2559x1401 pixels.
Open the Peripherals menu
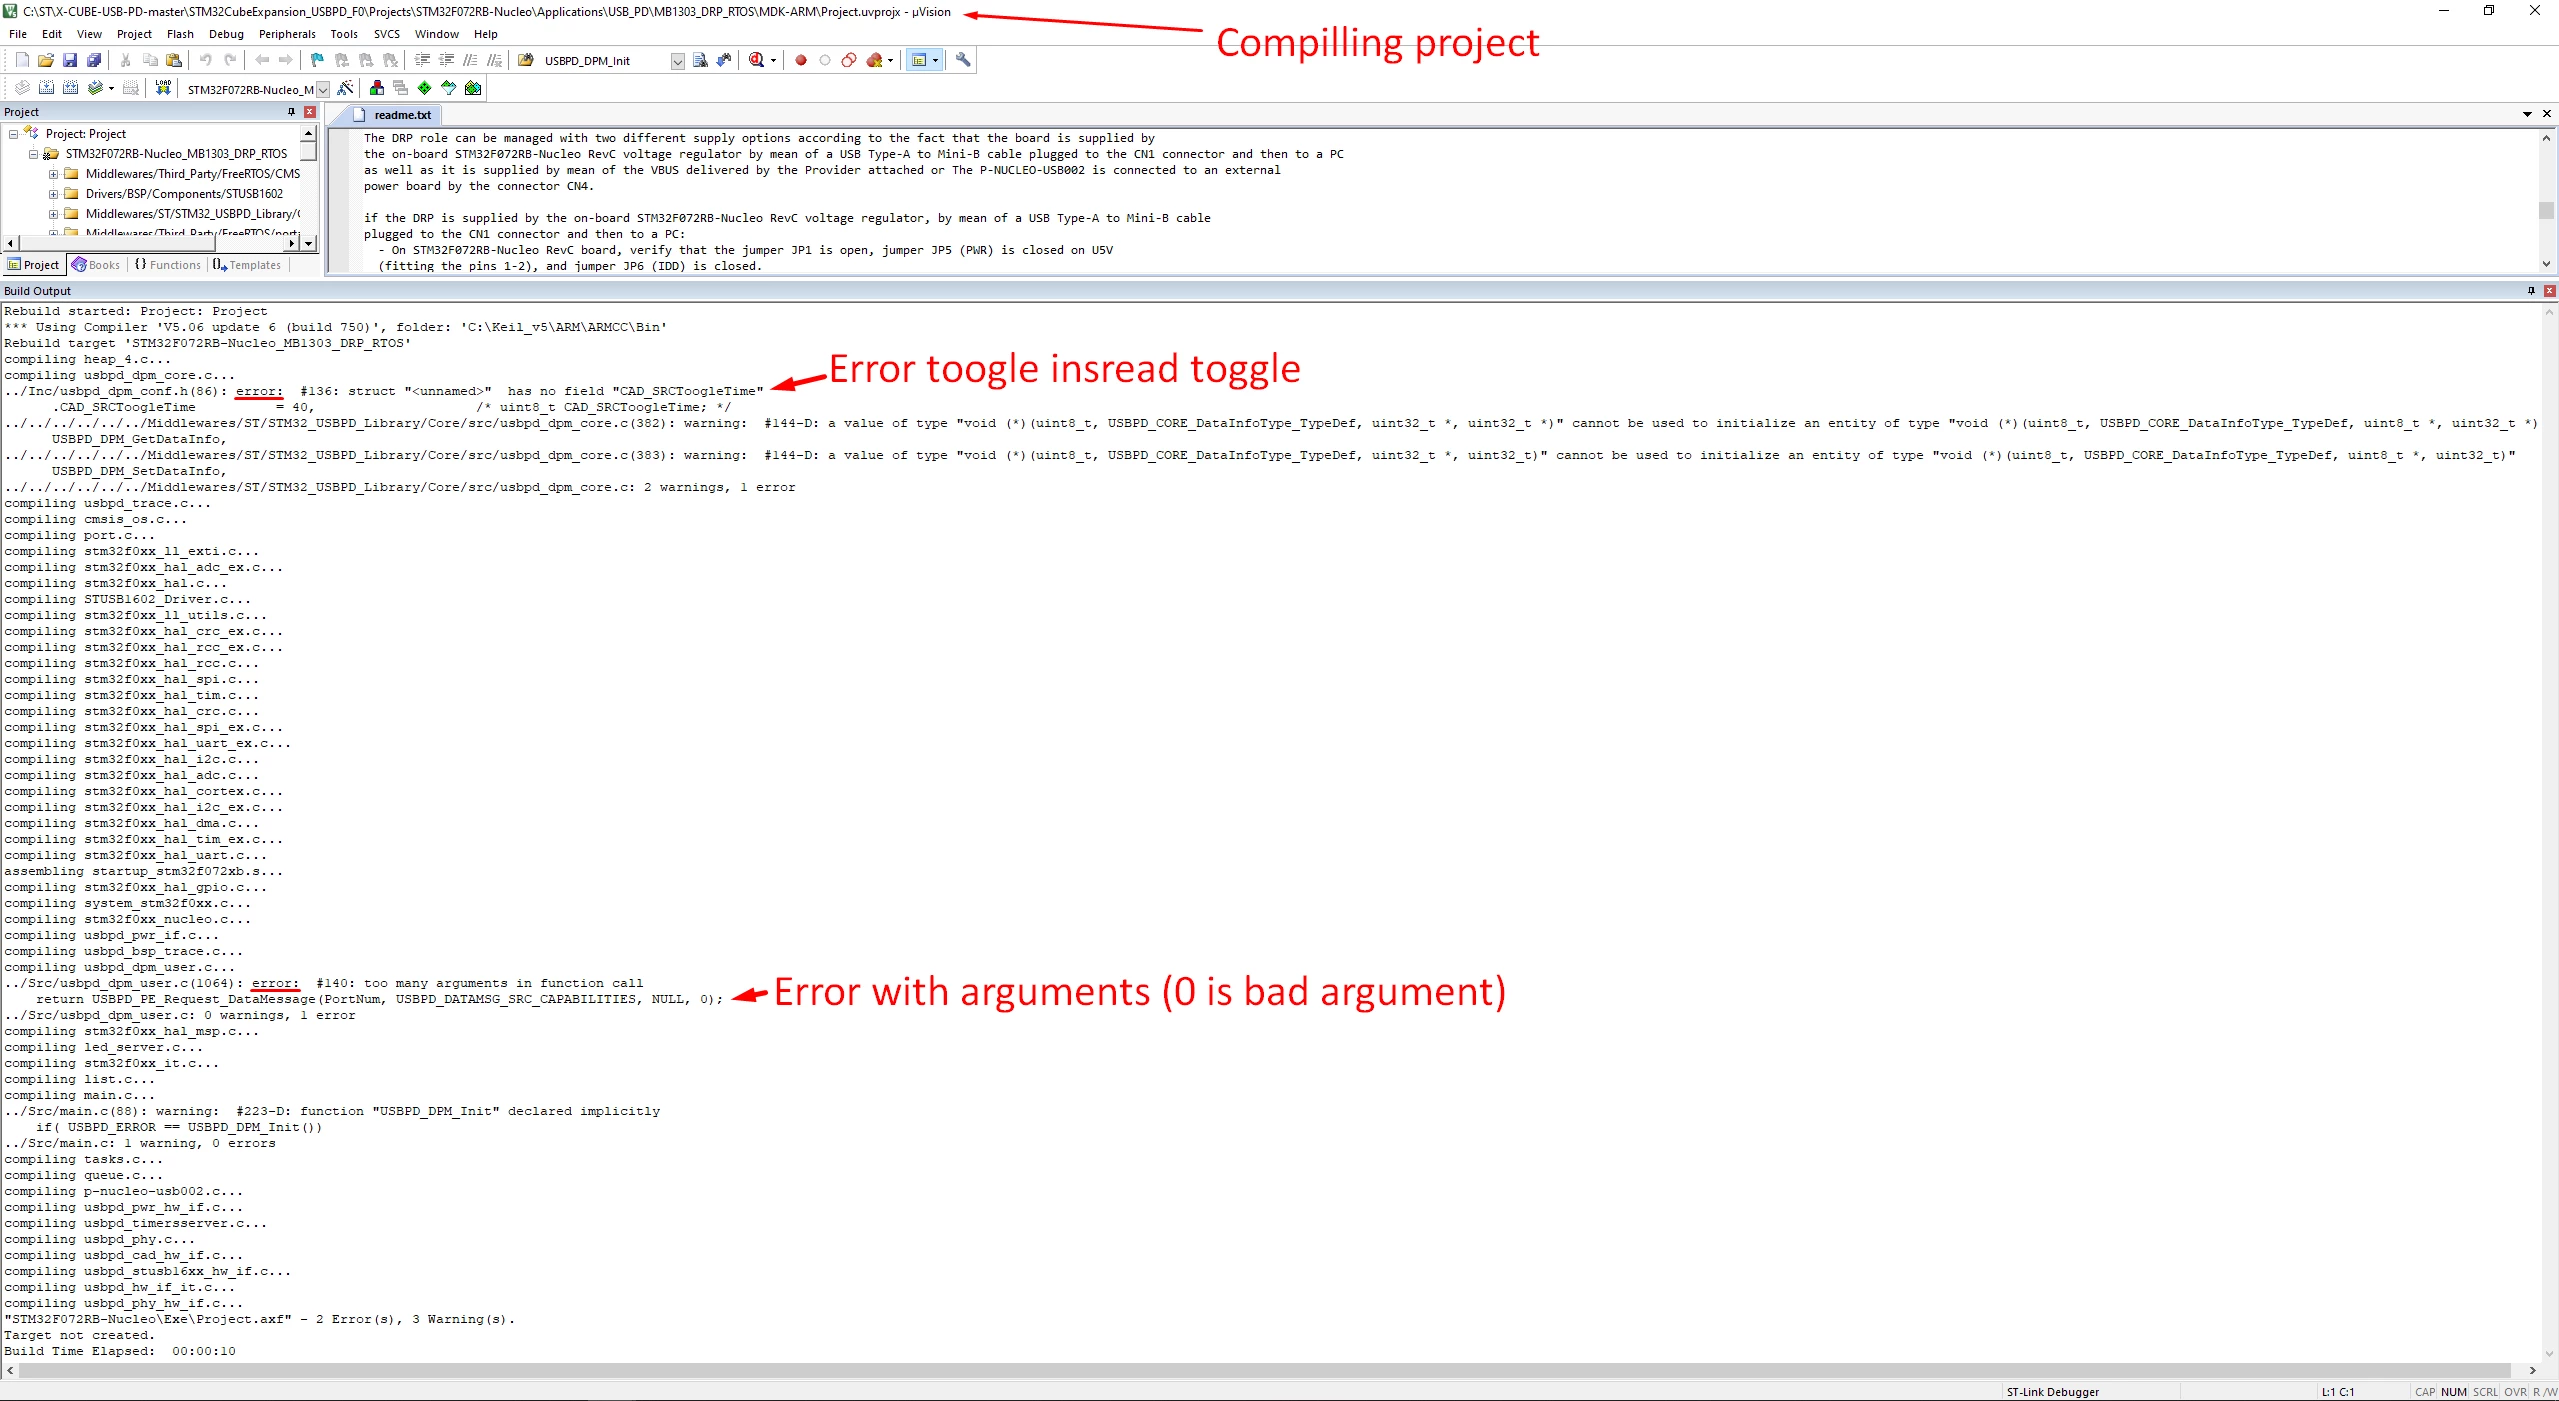287,34
